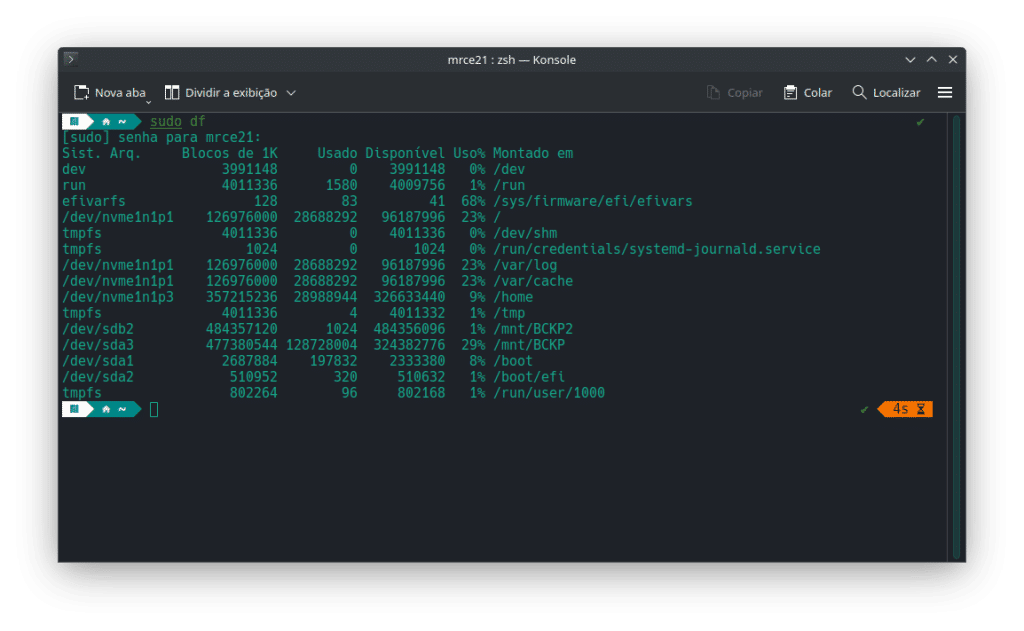Expand the Dividir a exibição dropdown chevron
The height and width of the screenshot is (631, 1024).
(291, 93)
